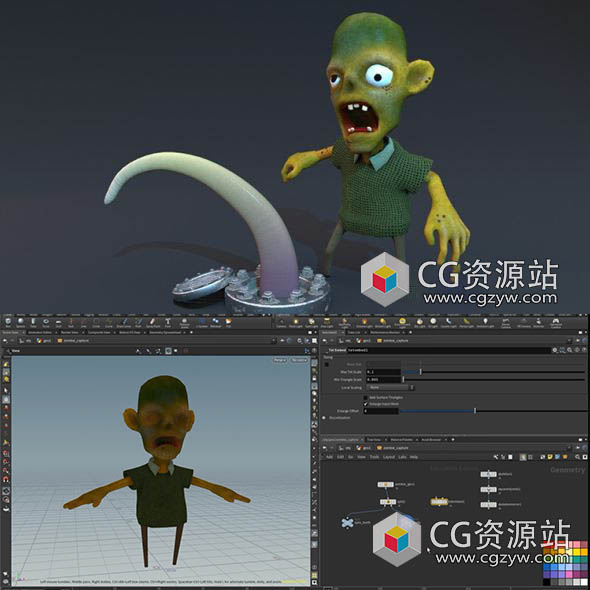Select the File shelf tool

[228, 323]
